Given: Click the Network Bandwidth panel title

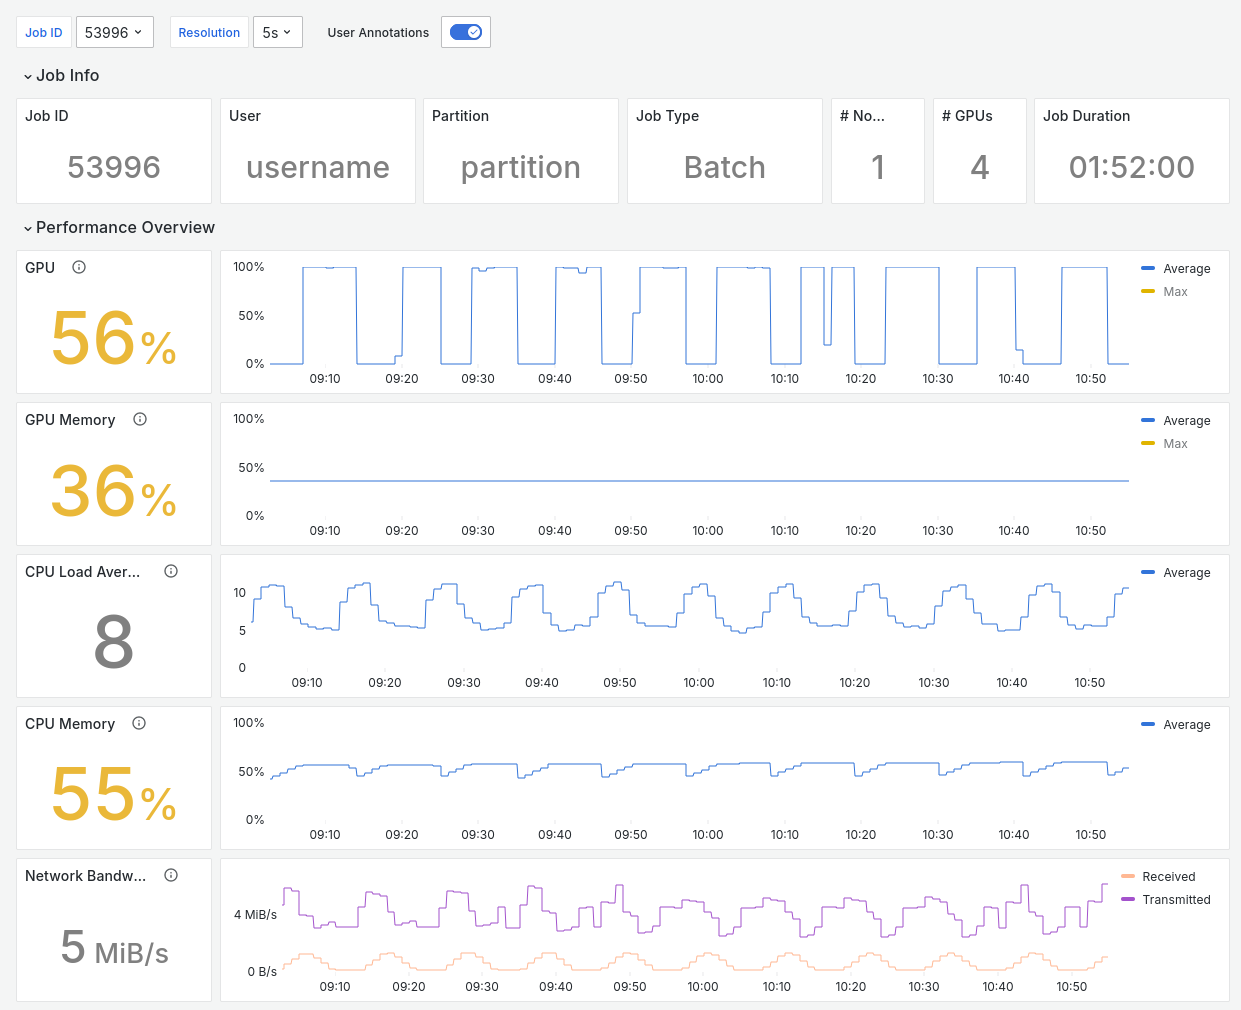Looking at the screenshot, I should click(86, 876).
